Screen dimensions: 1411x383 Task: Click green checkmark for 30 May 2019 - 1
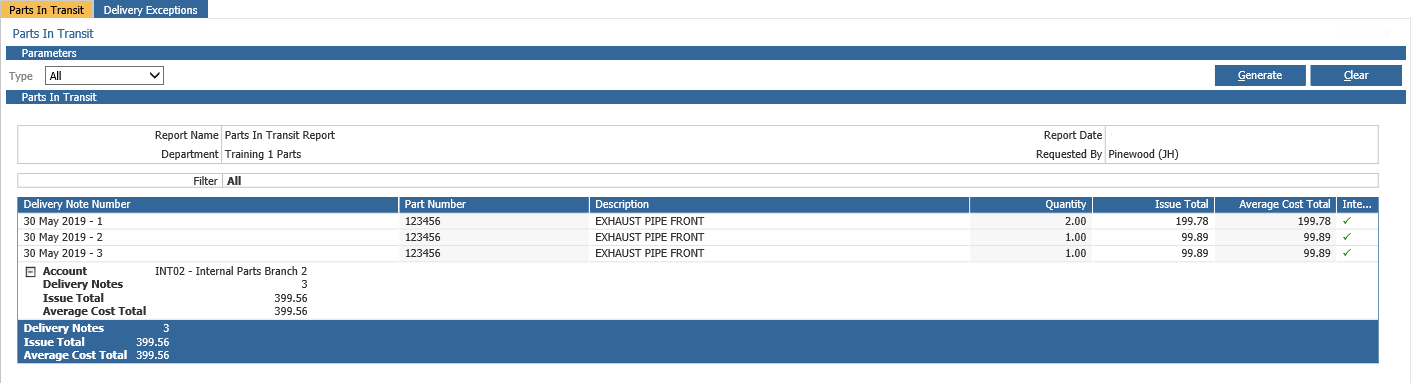(x=1347, y=221)
